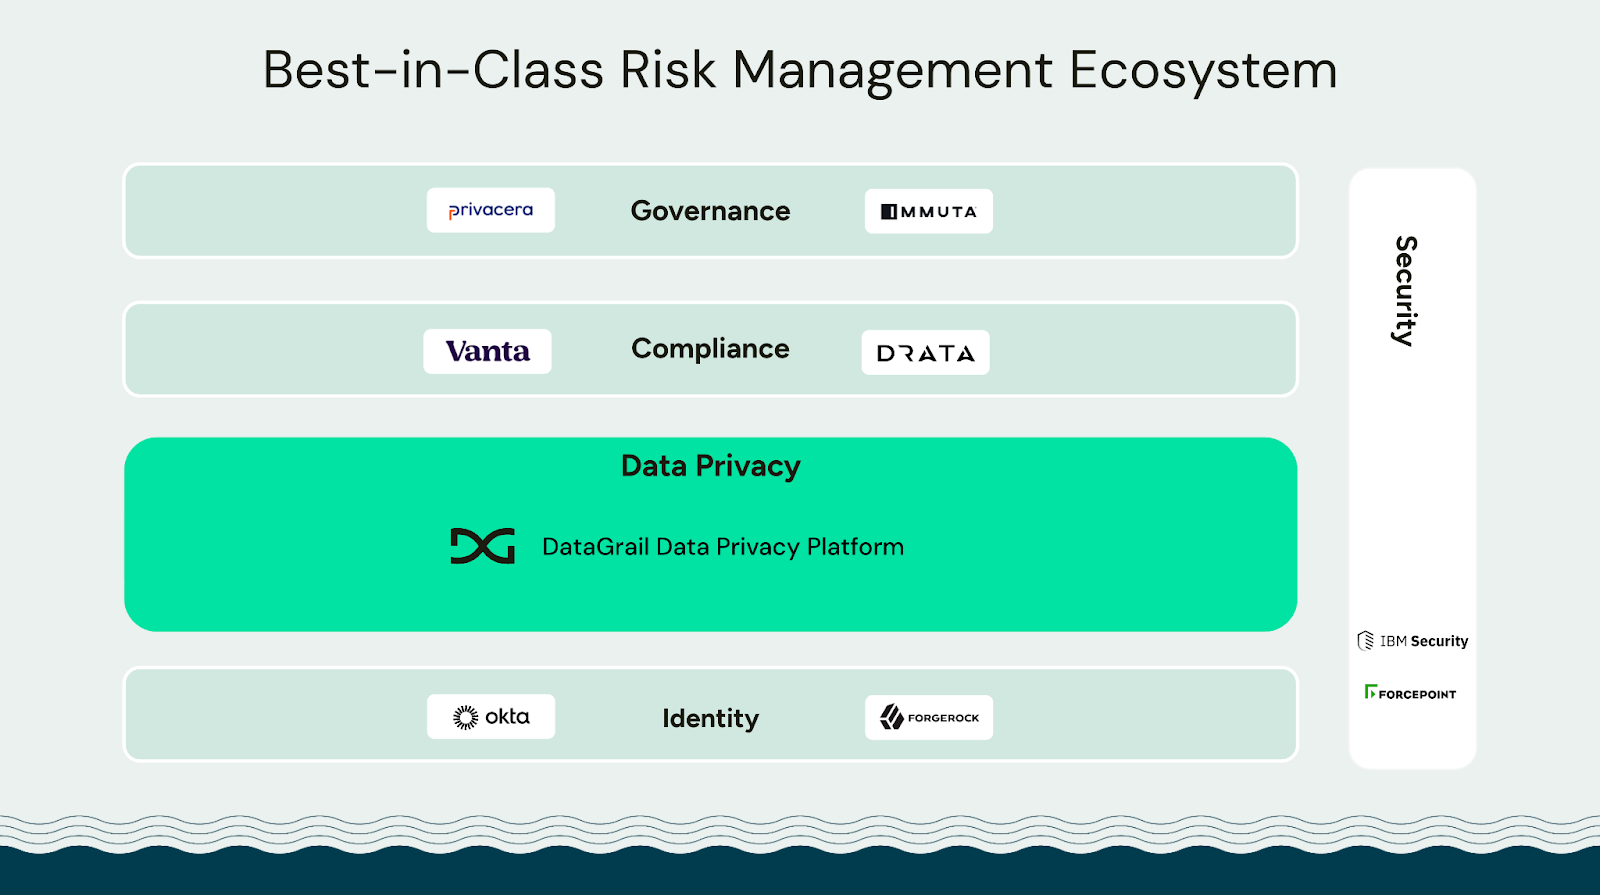
Task: Click the vertical Security label
Action: coord(1406,291)
